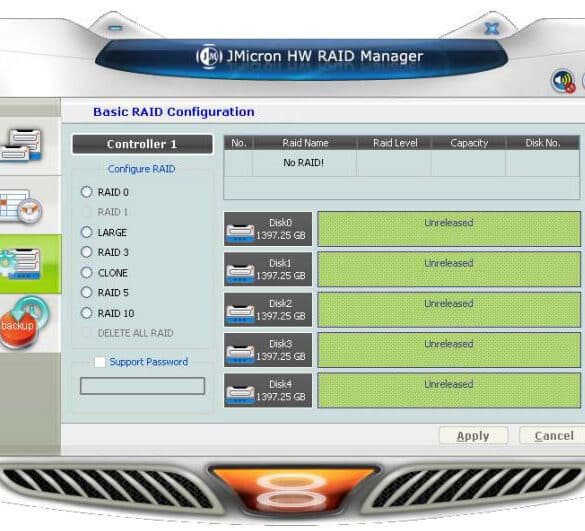Click the Apply button
The height and width of the screenshot is (531, 585).
[473, 436]
